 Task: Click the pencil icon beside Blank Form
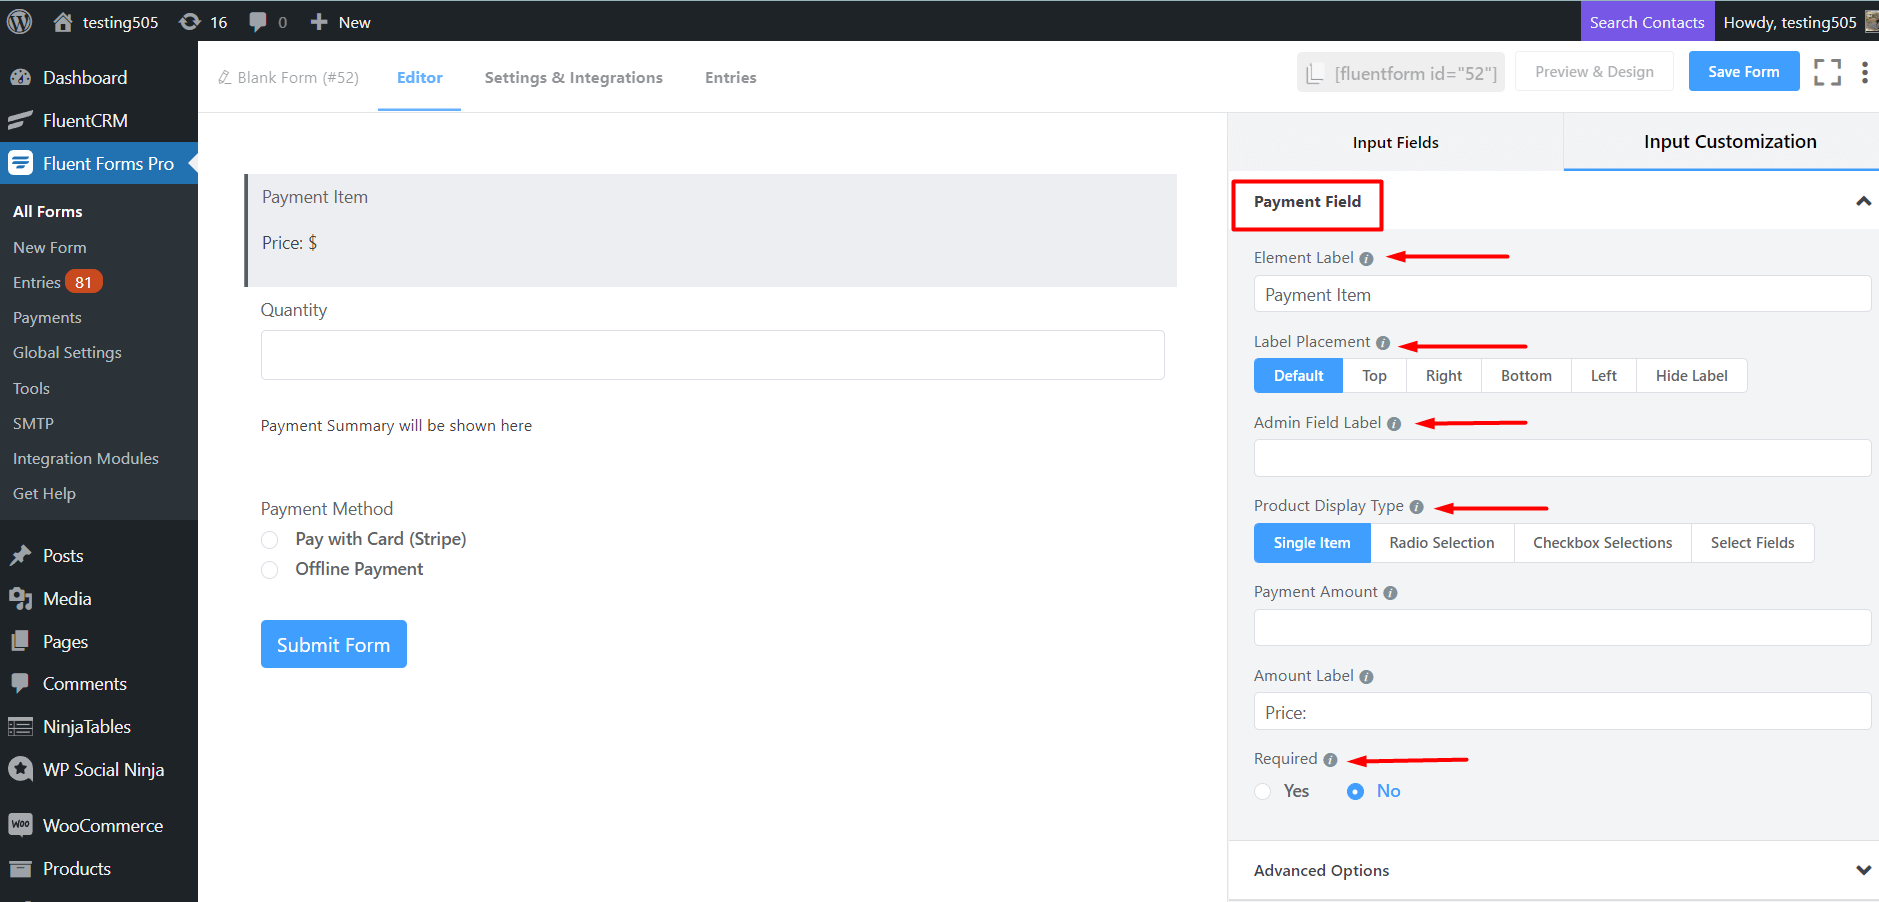point(225,78)
